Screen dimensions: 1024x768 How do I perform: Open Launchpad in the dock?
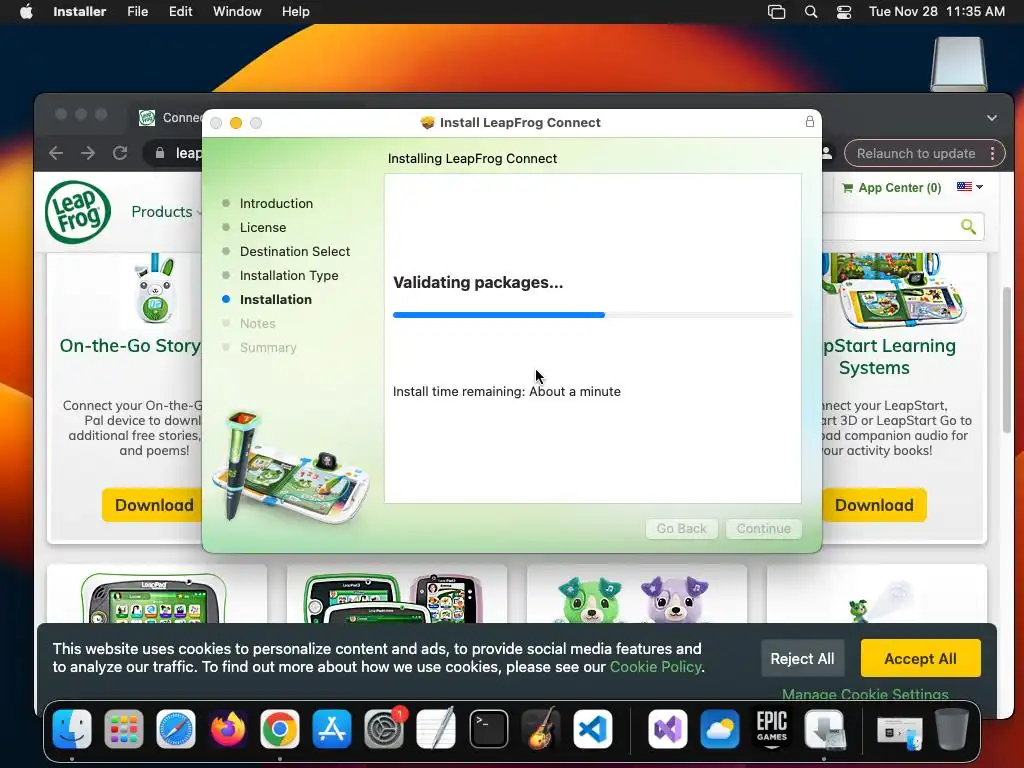coord(123,729)
